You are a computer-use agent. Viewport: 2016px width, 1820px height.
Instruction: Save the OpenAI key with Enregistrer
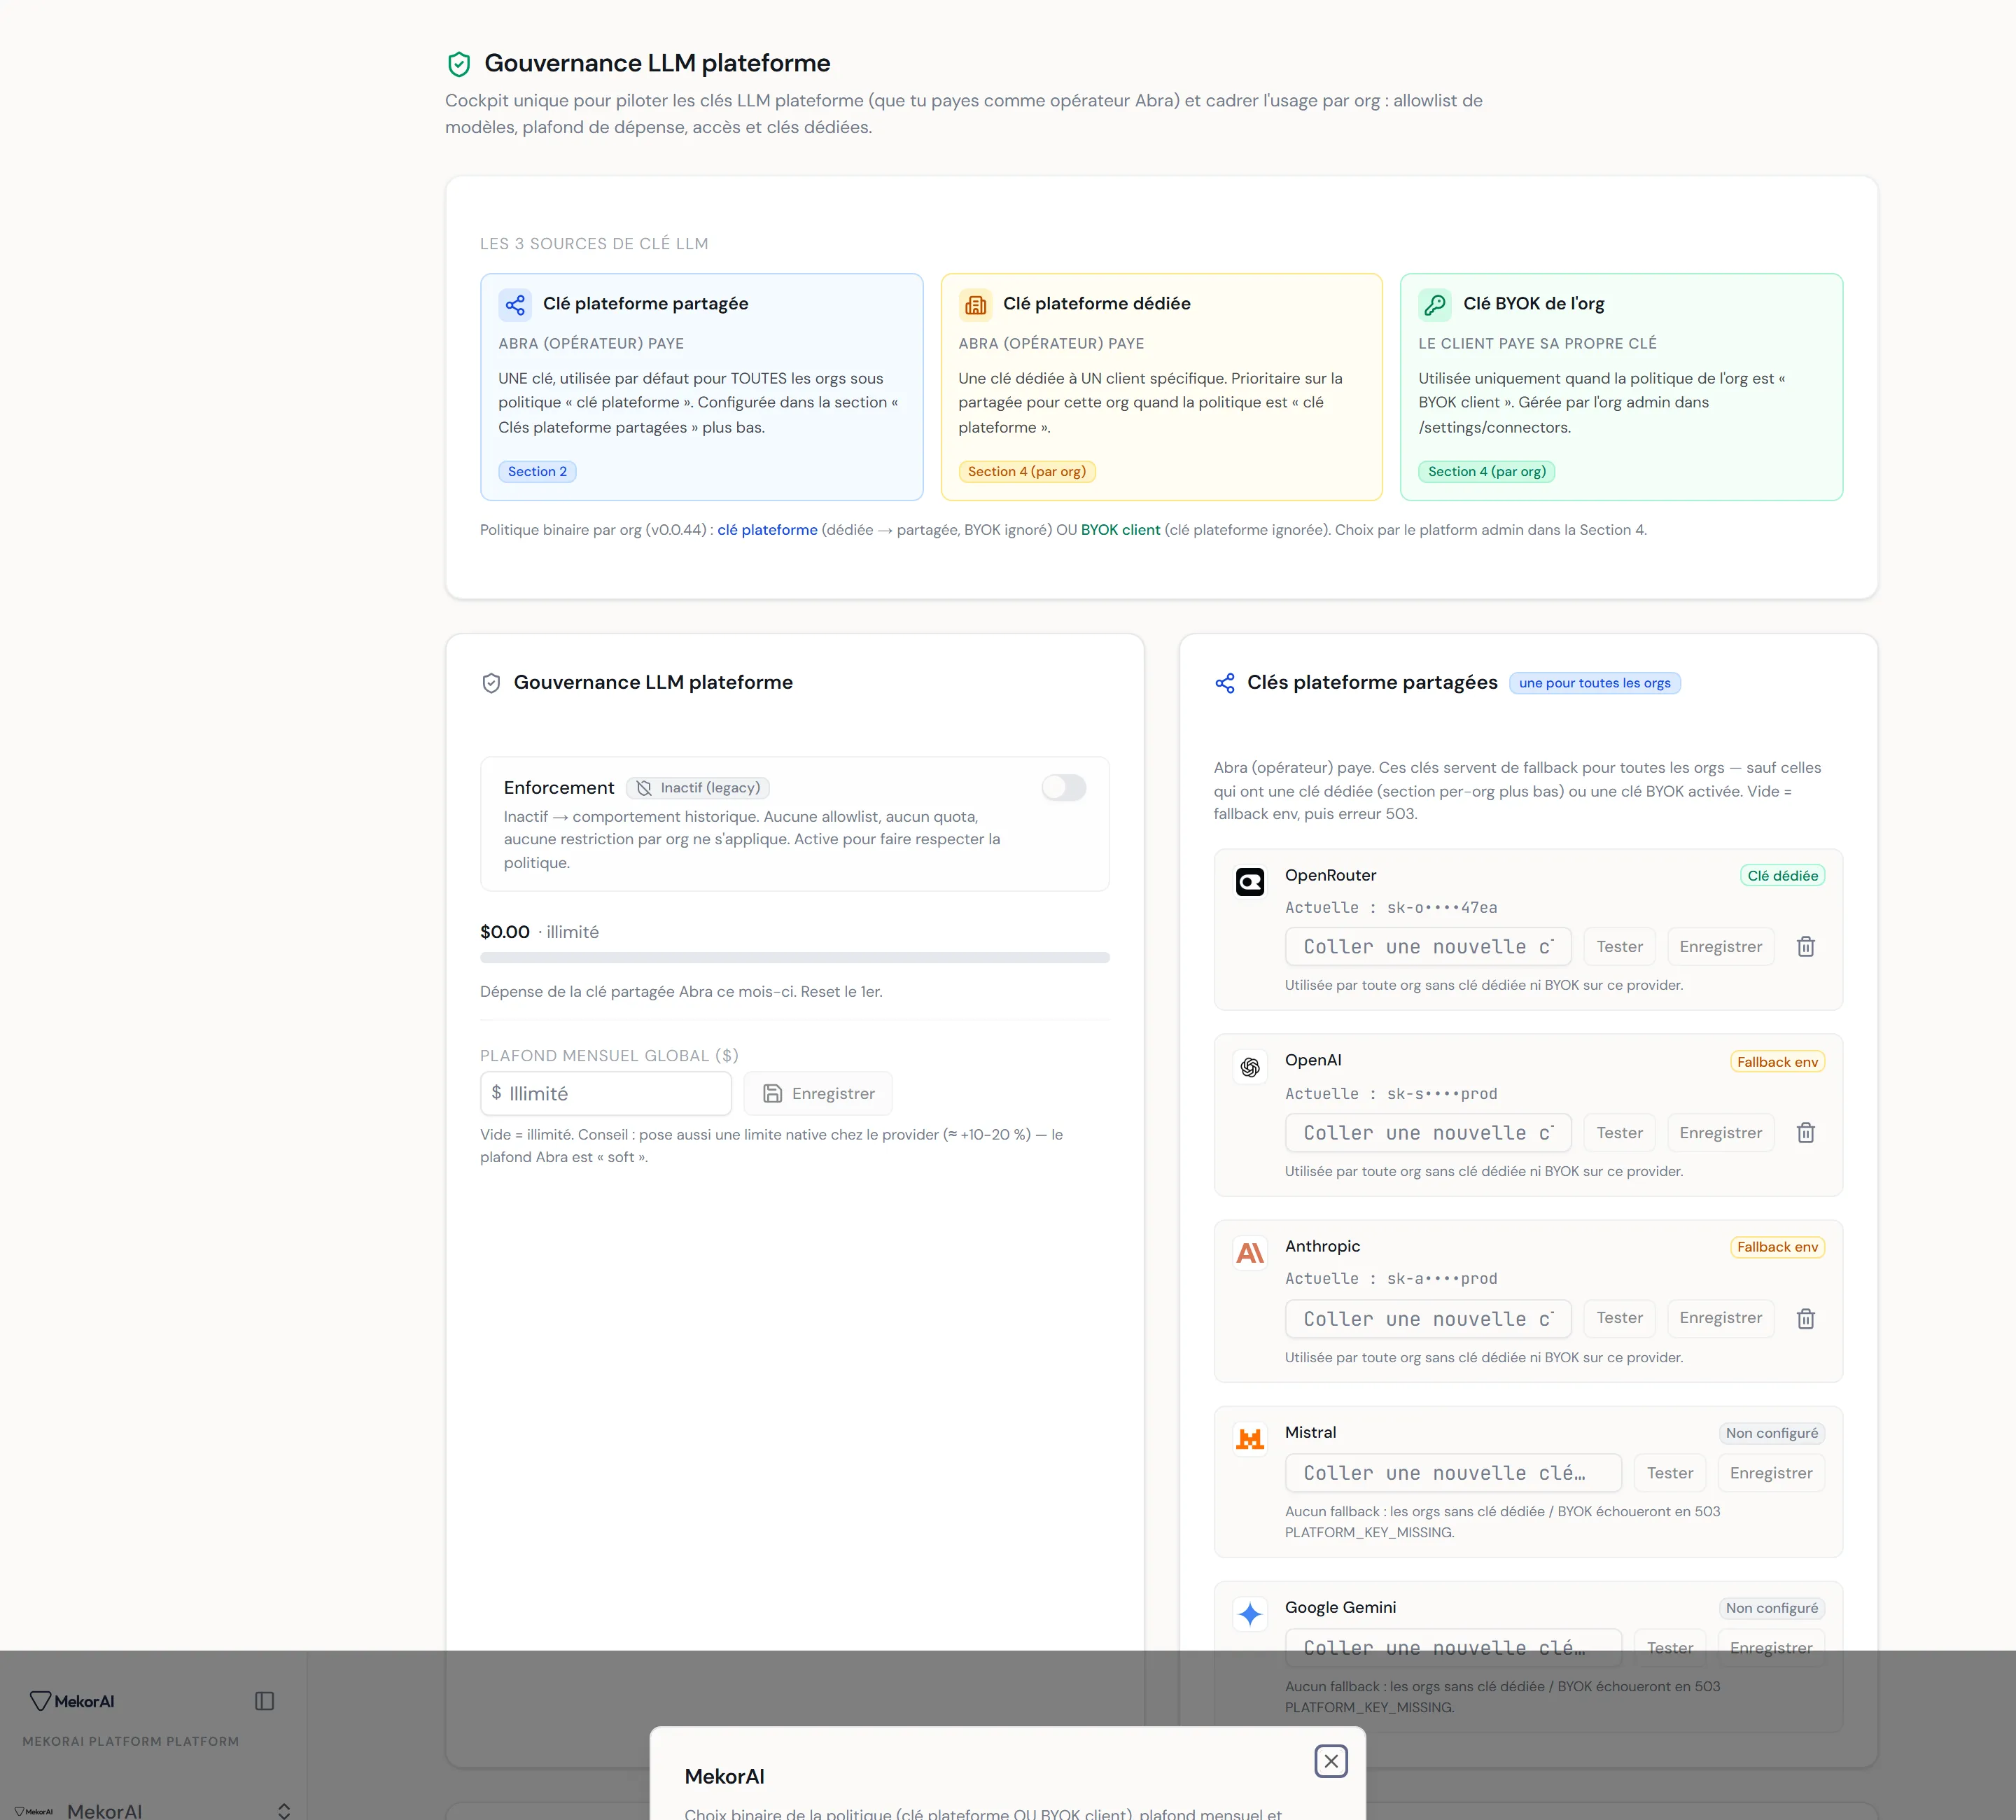point(1721,1133)
